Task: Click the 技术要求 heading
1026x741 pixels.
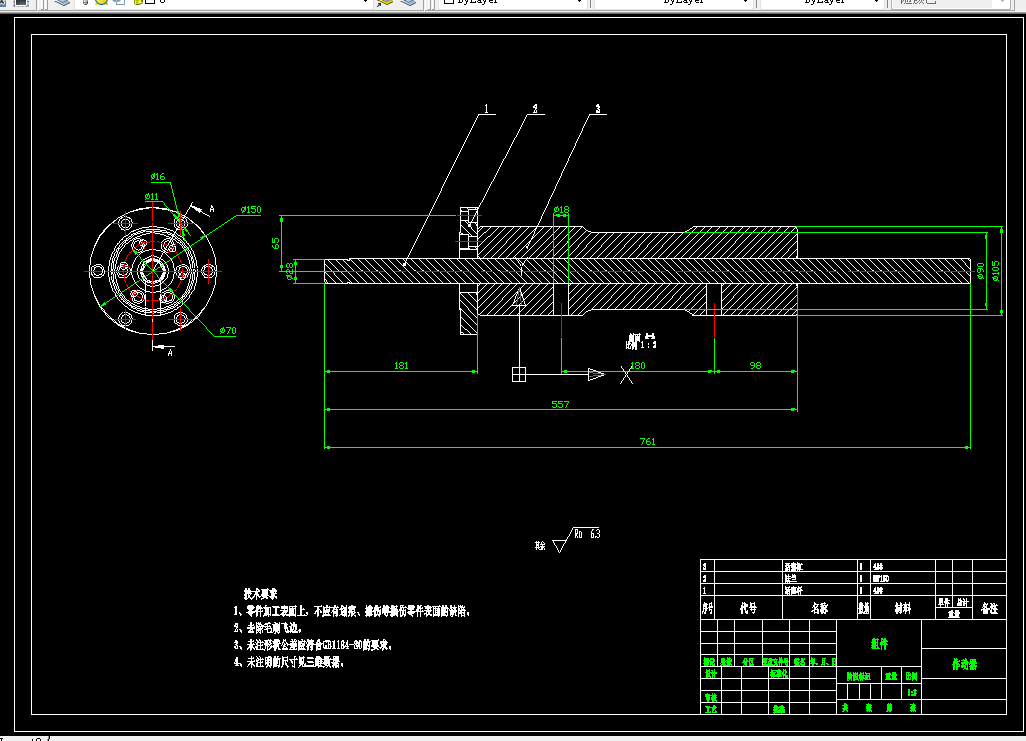Action: (260, 594)
